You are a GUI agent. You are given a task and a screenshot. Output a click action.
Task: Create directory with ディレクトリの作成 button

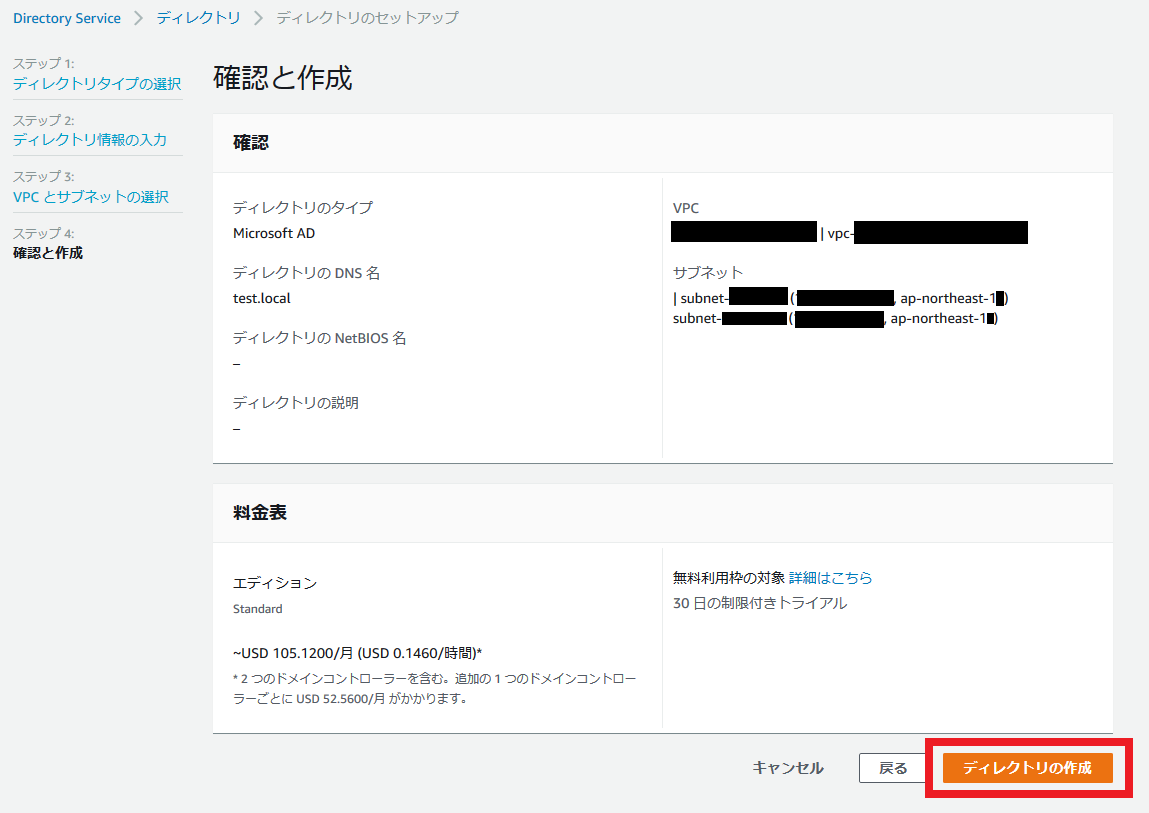click(1027, 768)
